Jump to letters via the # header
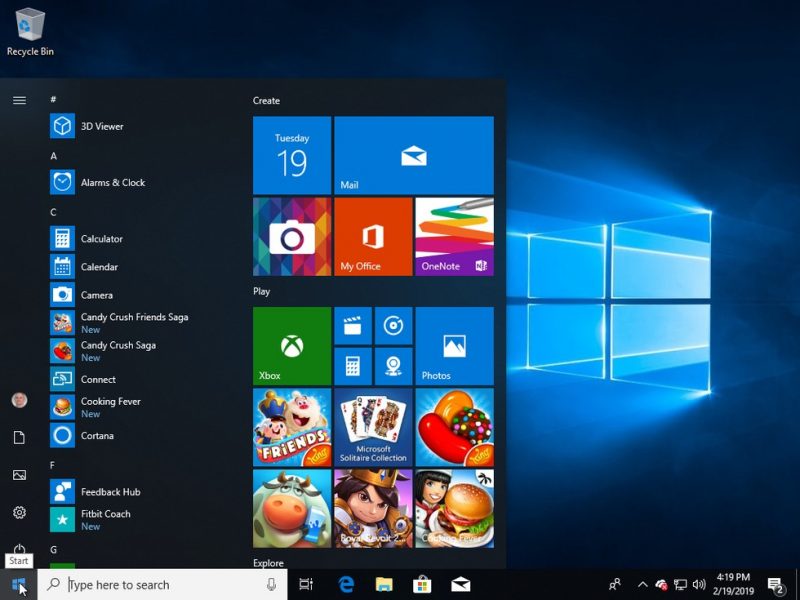The width and height of the screenshot is (800, 600). click(53, 99)
